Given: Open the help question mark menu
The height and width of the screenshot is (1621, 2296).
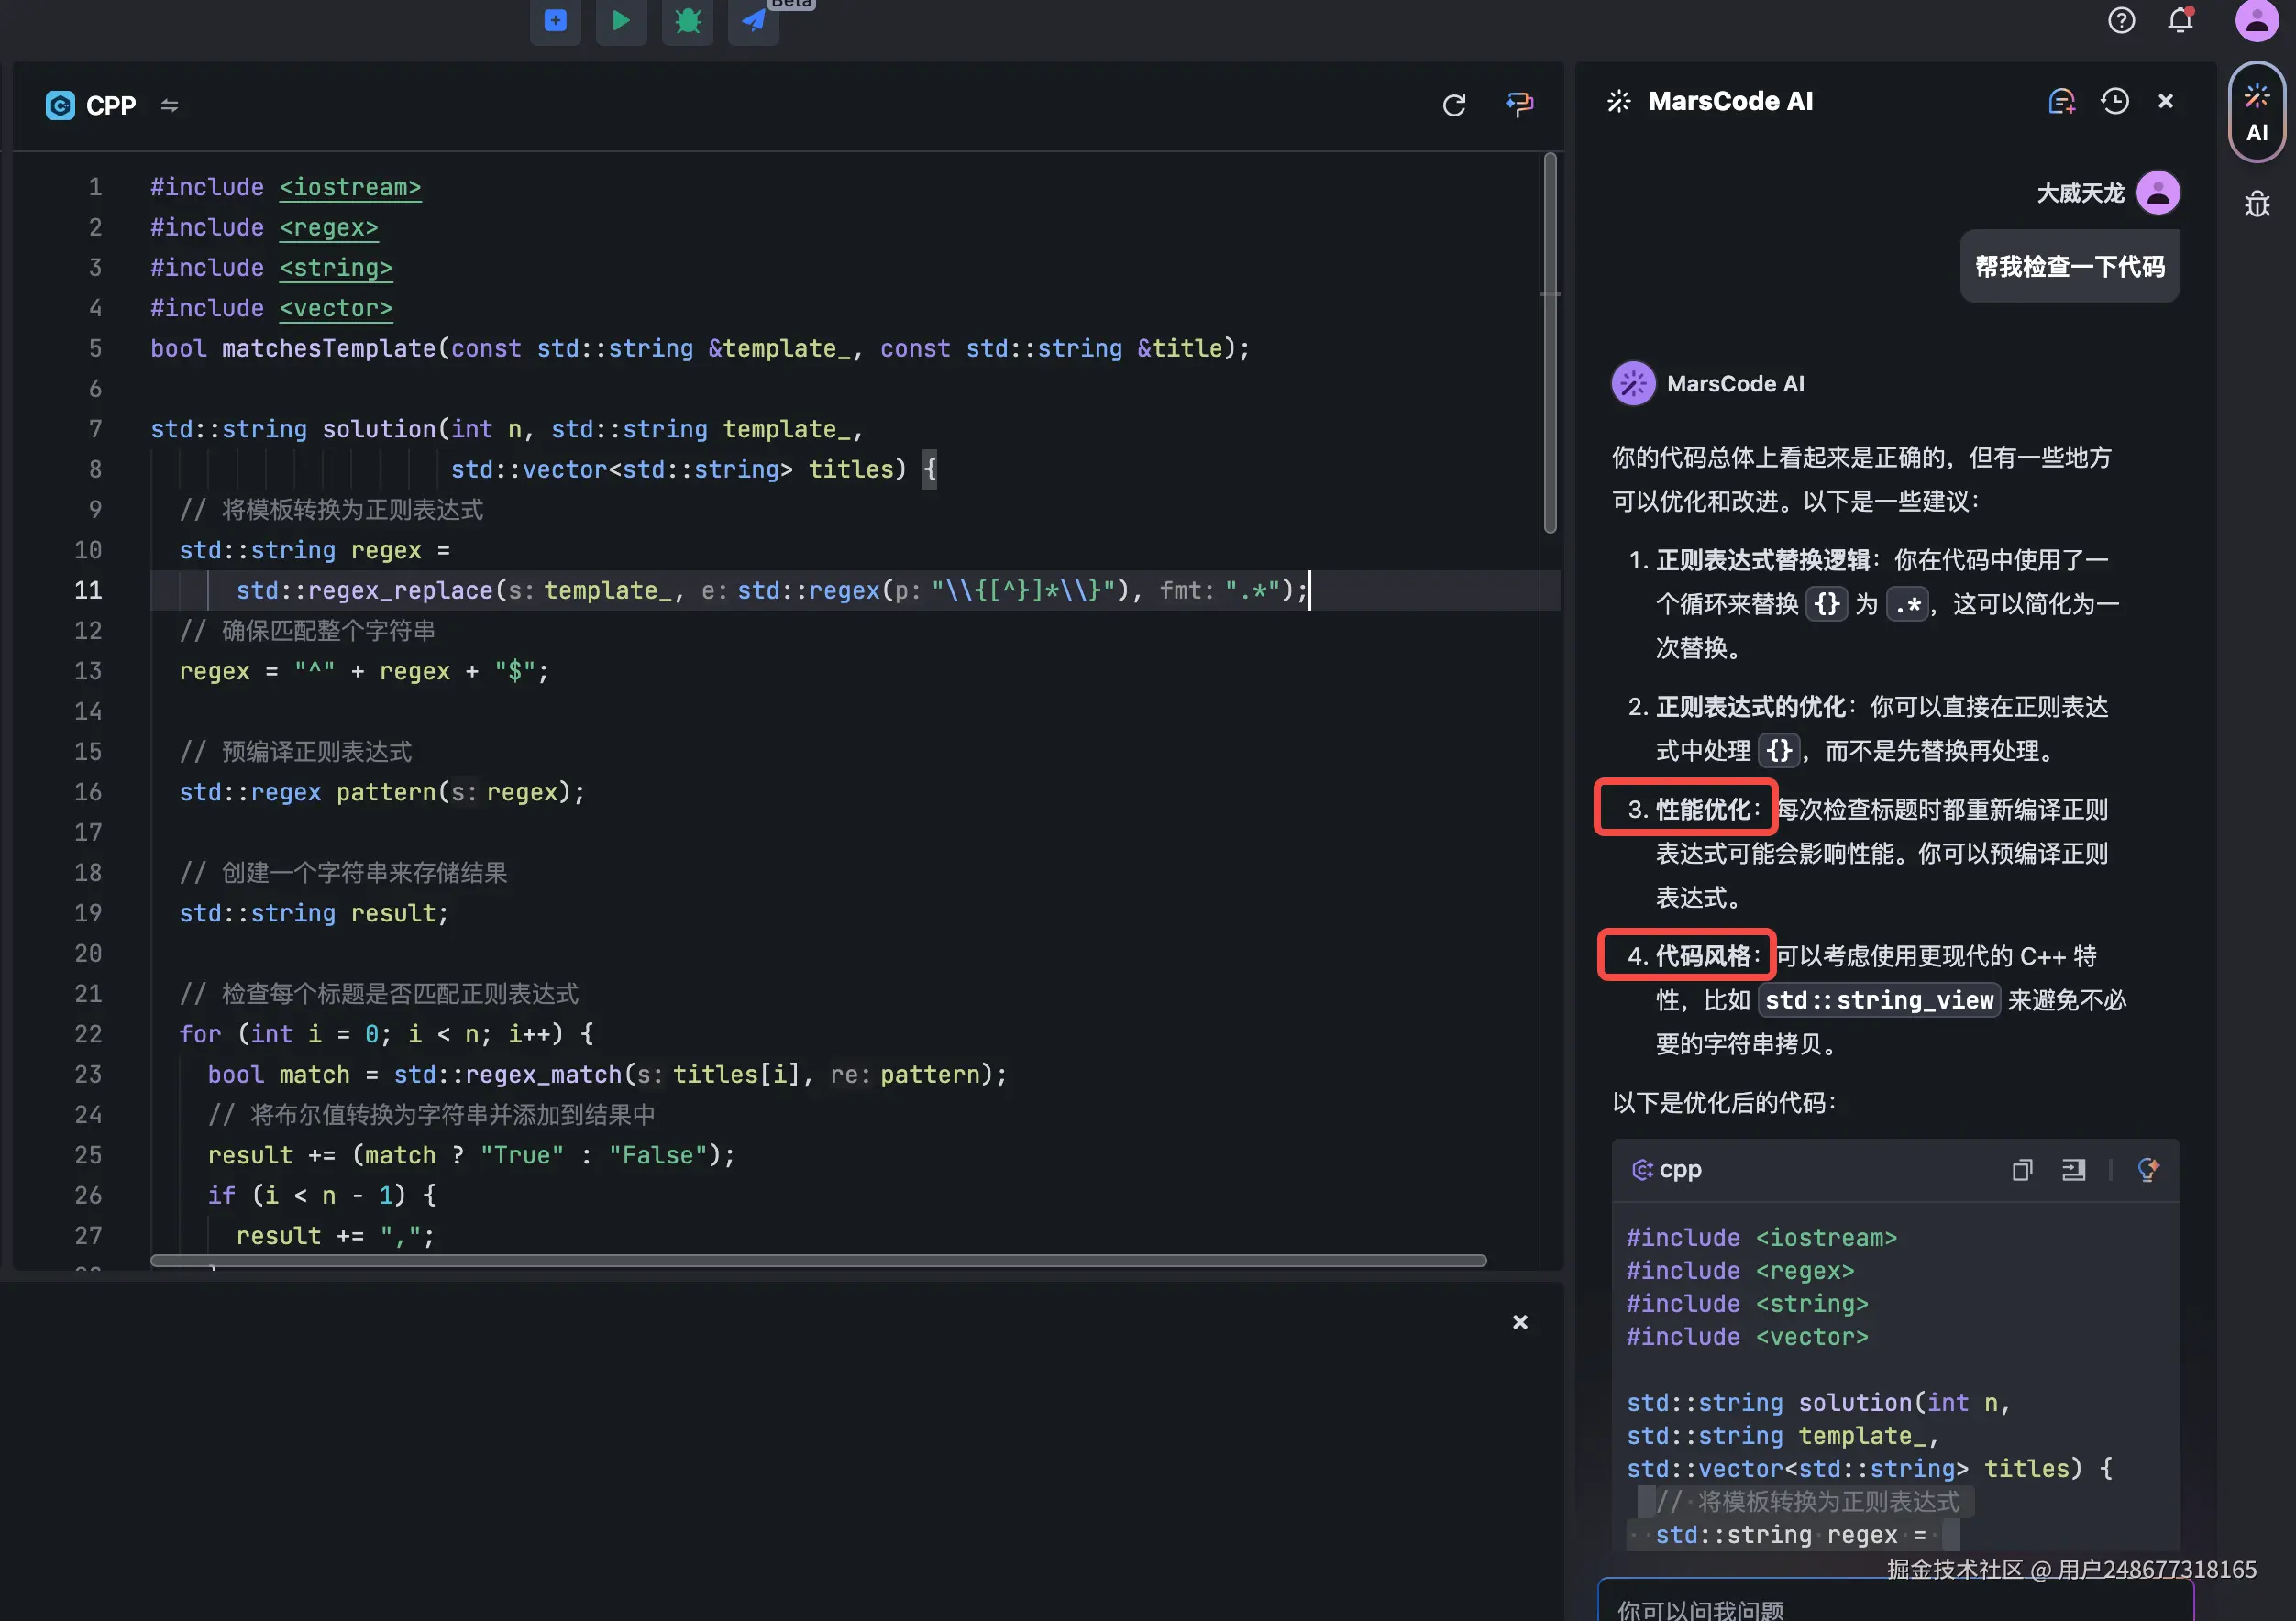Looking at the screenshot, I should 2121,20.
